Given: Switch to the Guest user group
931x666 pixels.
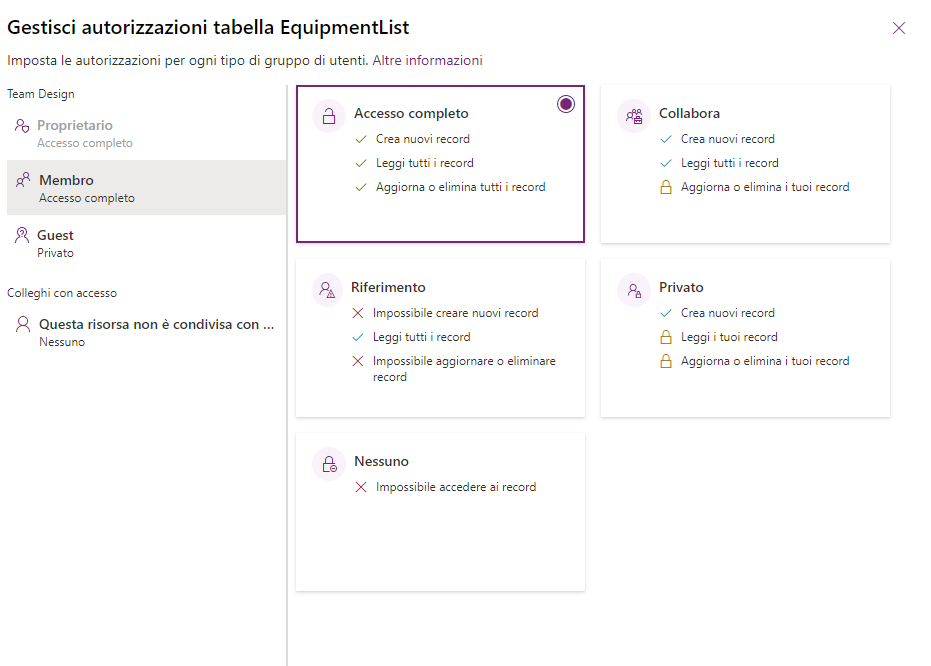Looking at the screenshot, I should [x=146, y=243].
